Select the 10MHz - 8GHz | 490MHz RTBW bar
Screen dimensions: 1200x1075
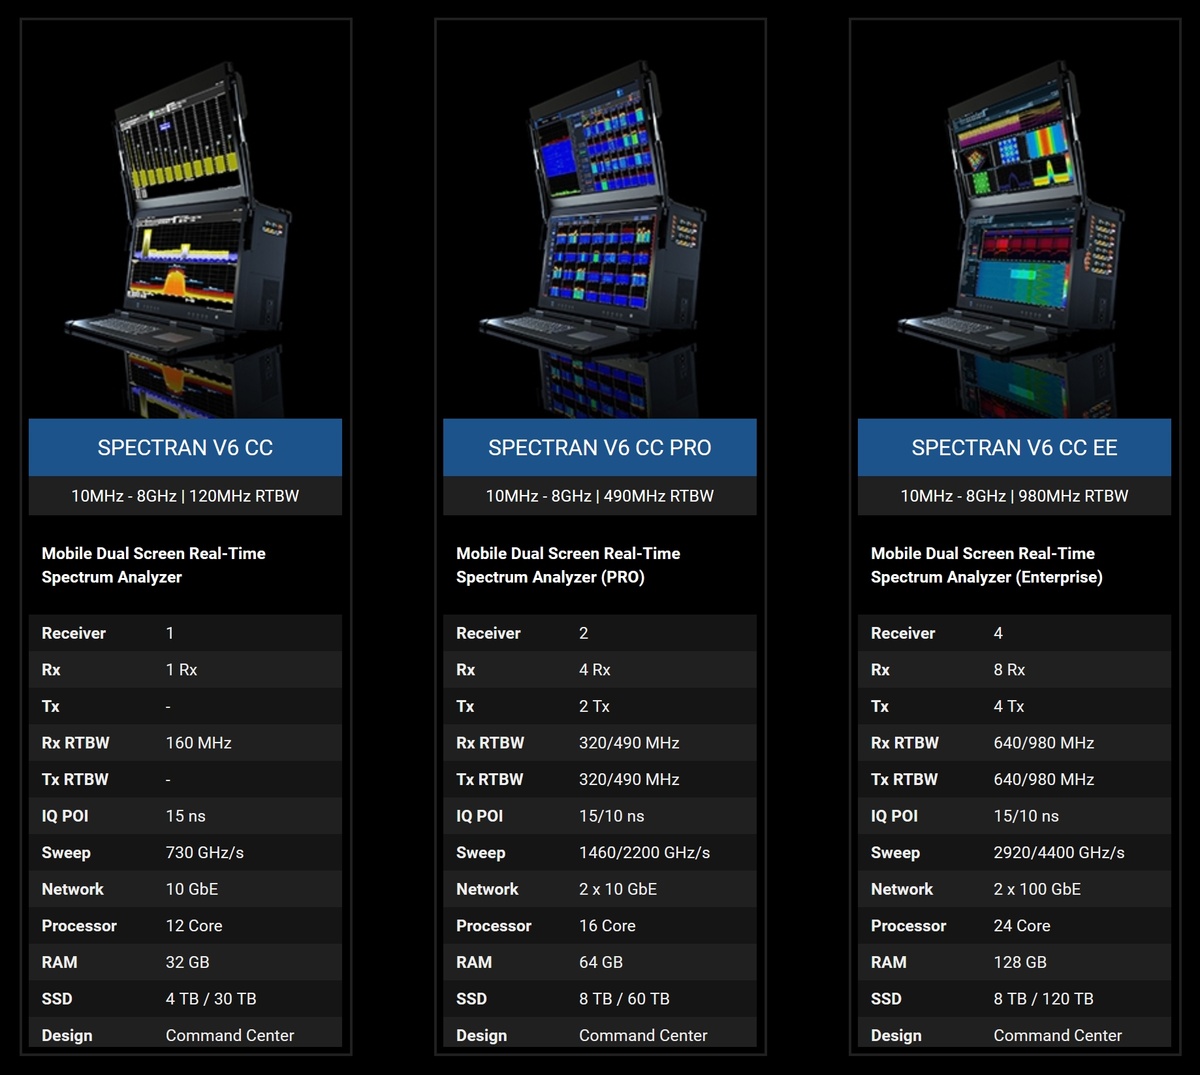click(x=600, y=496)
